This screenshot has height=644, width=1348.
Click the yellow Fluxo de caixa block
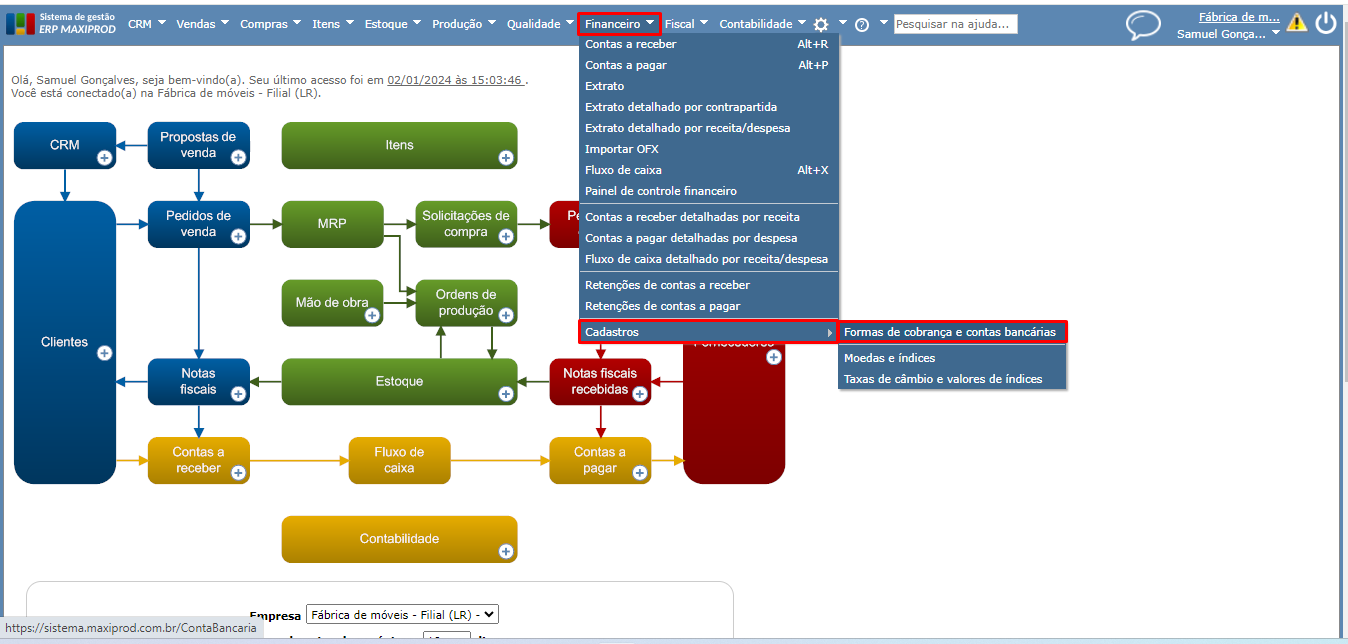pyautogui.click(x=399, y=460)
